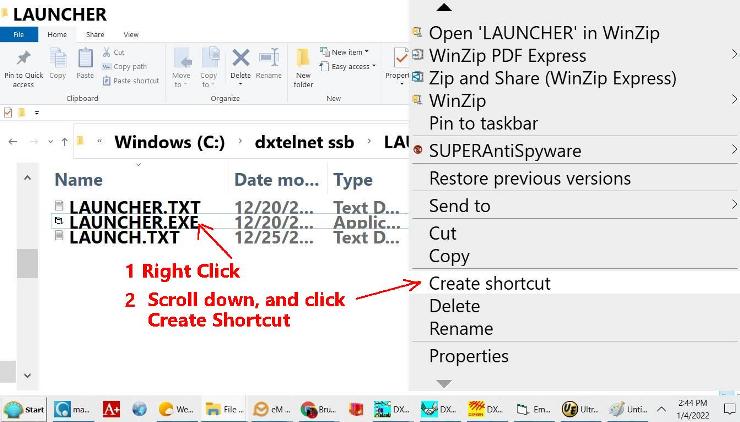Click the red X Delete icon
Screen dimensions: 740x422
point(241,58)
